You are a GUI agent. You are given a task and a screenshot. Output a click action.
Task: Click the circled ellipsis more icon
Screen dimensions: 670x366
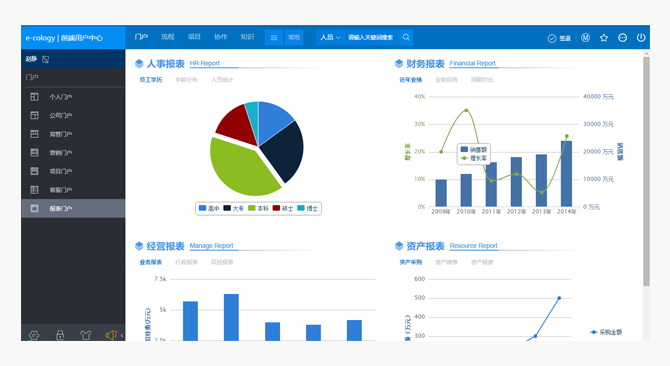pyautogui.click(x=623, y=38)
